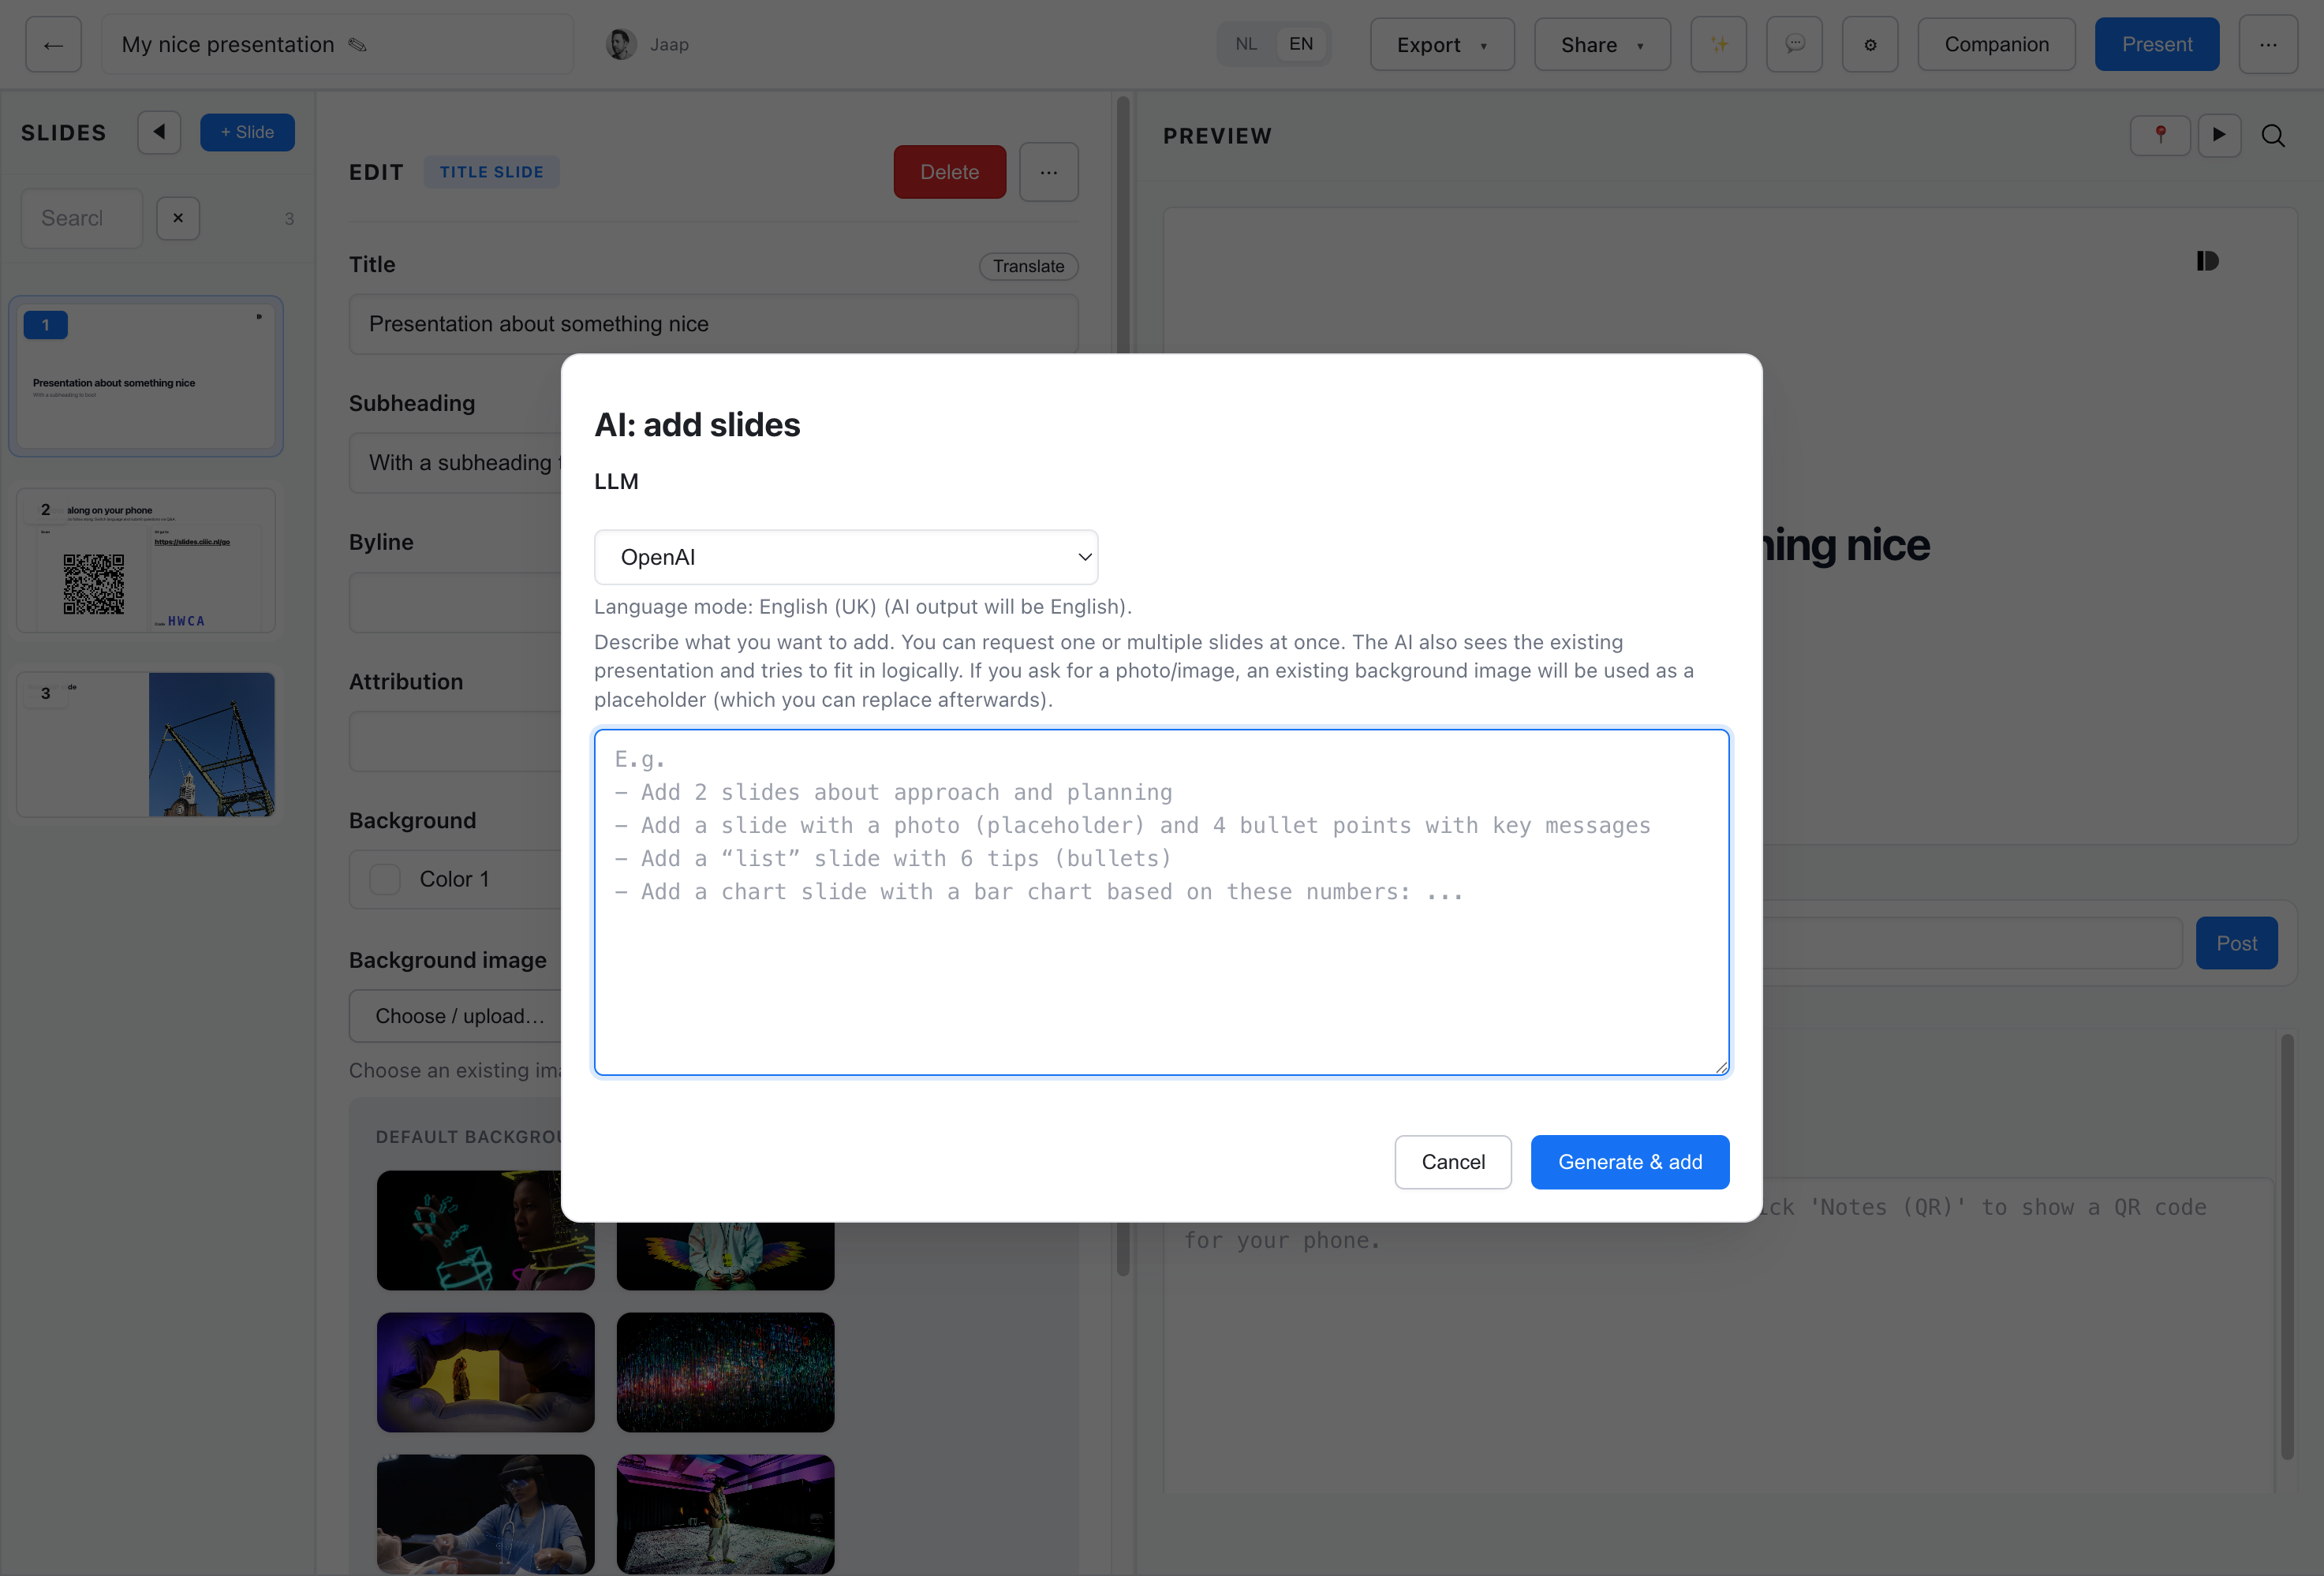The image size is (2324, 1576).
Task: Clear the slide search with X button
Action: point(178,218)
